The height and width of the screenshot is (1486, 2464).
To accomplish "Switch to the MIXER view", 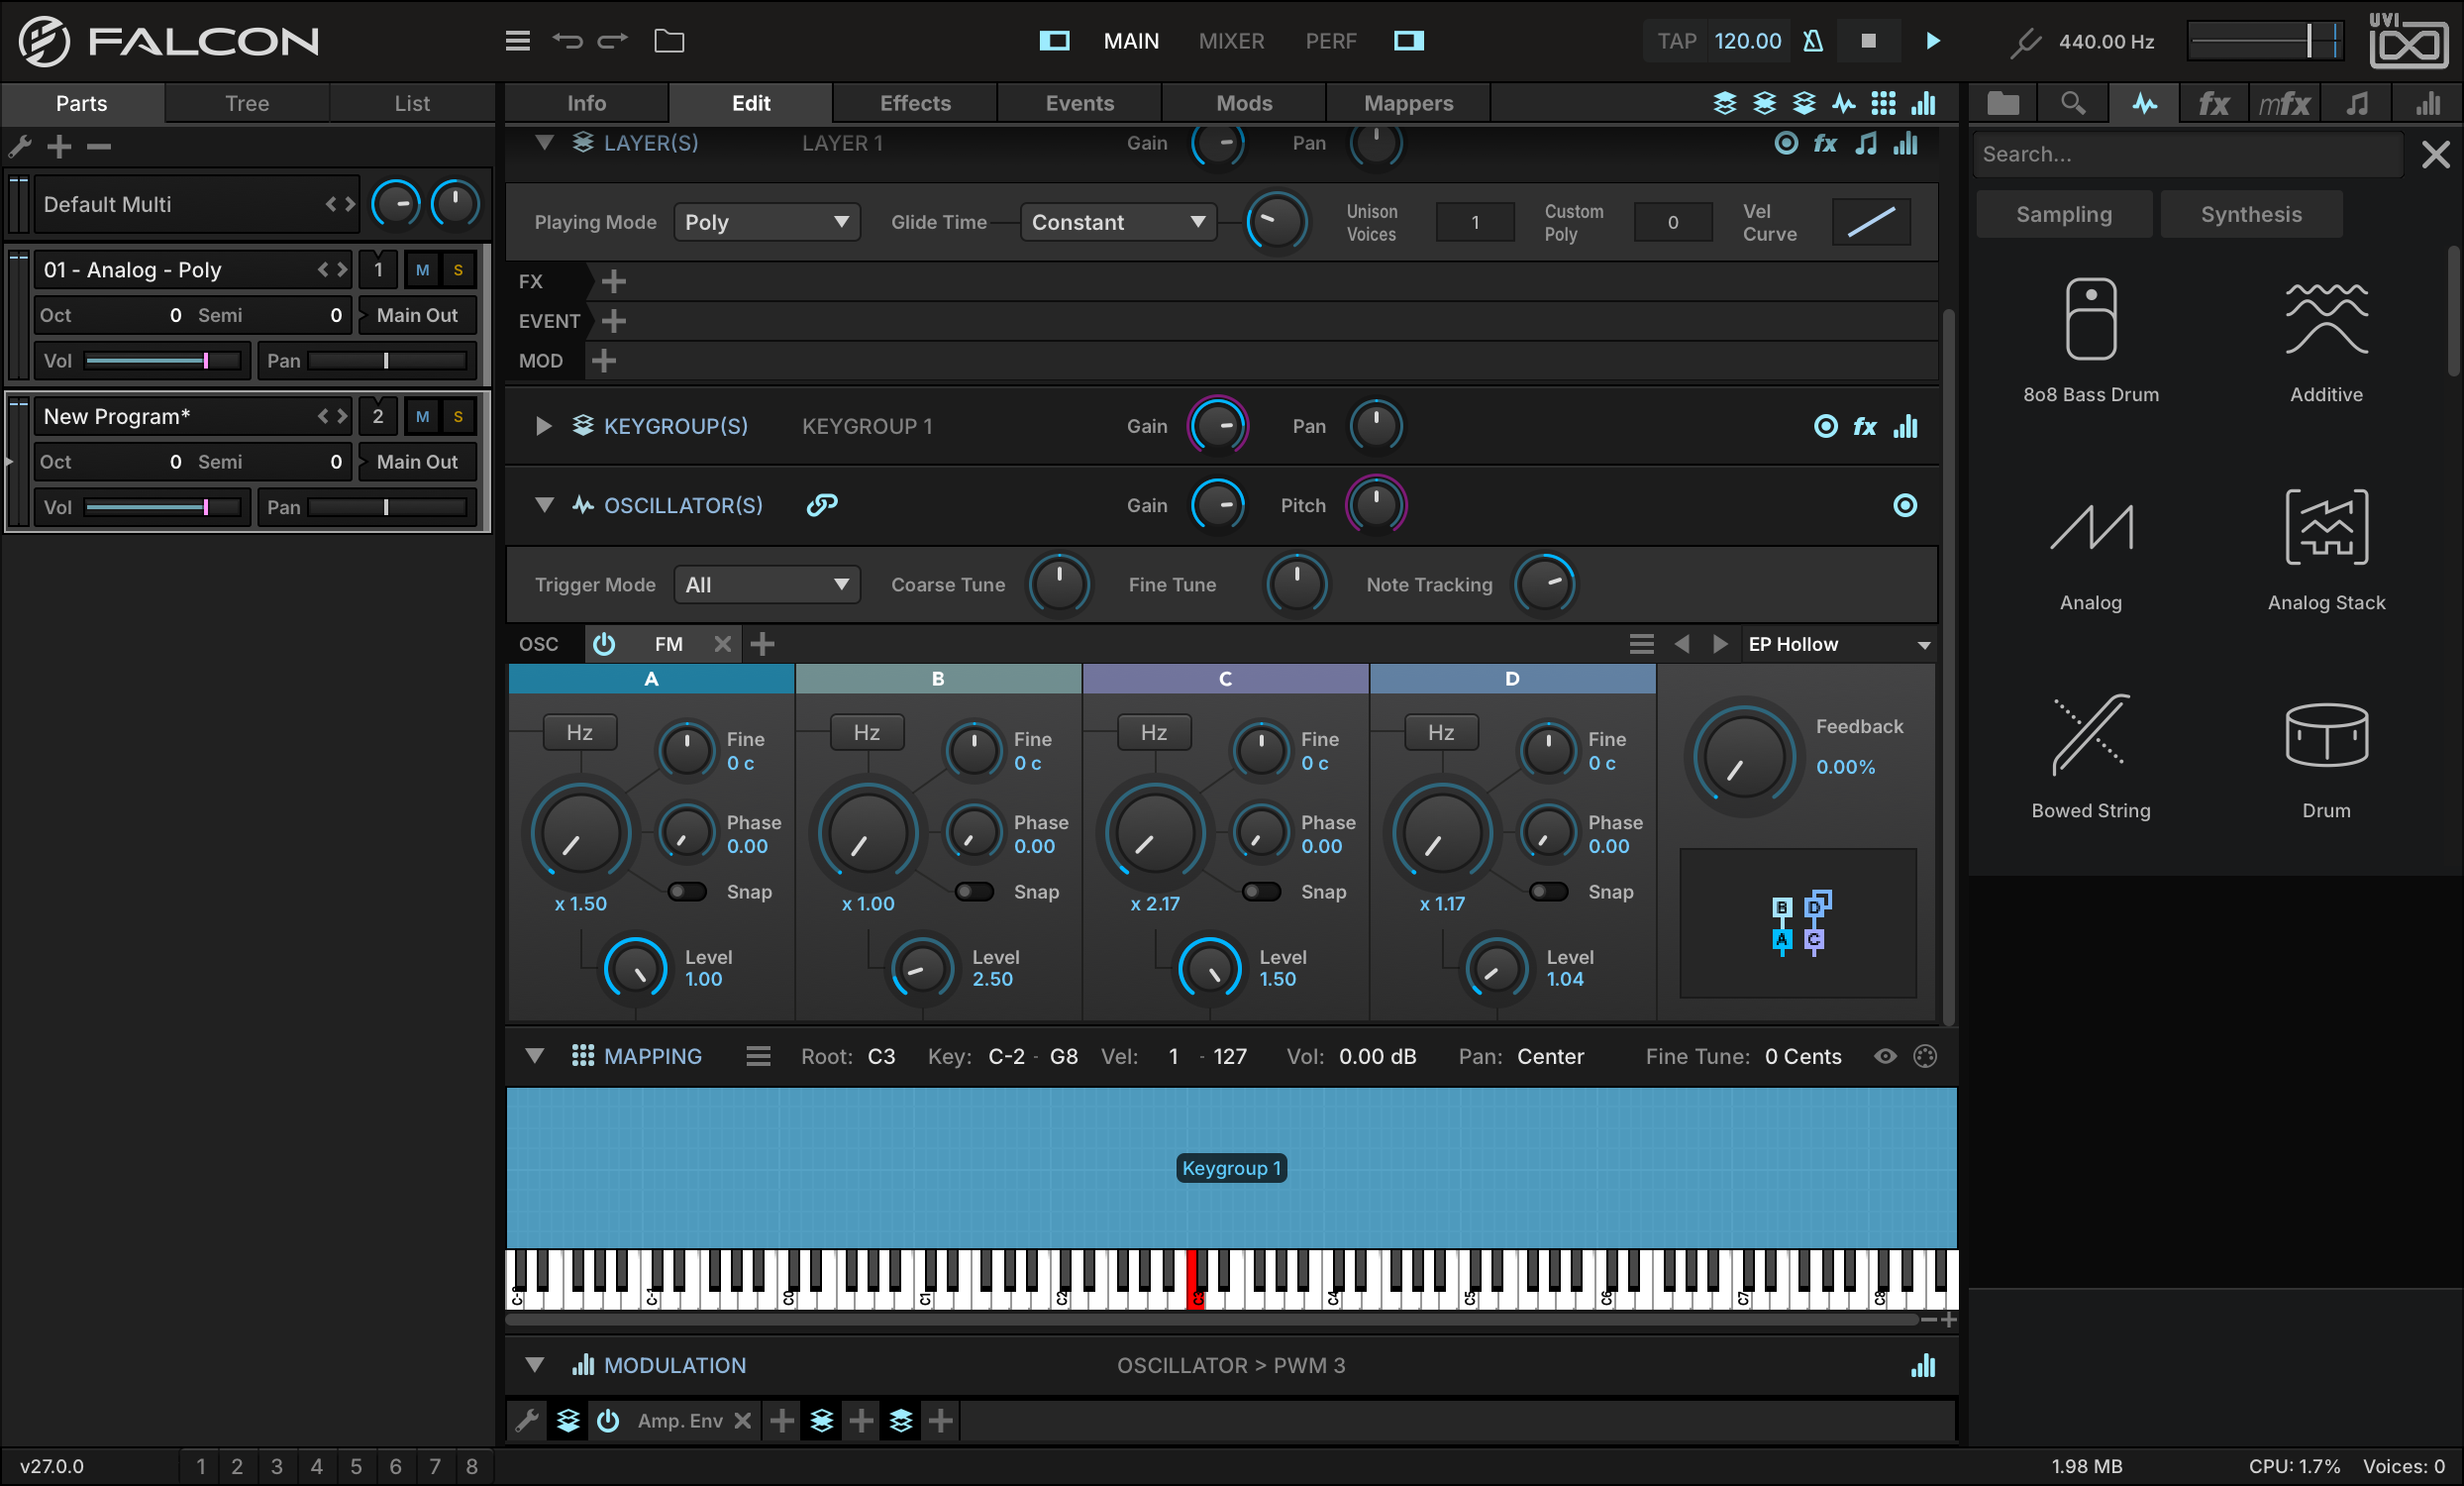I will pyautogui.click(x=1231, y=41).
